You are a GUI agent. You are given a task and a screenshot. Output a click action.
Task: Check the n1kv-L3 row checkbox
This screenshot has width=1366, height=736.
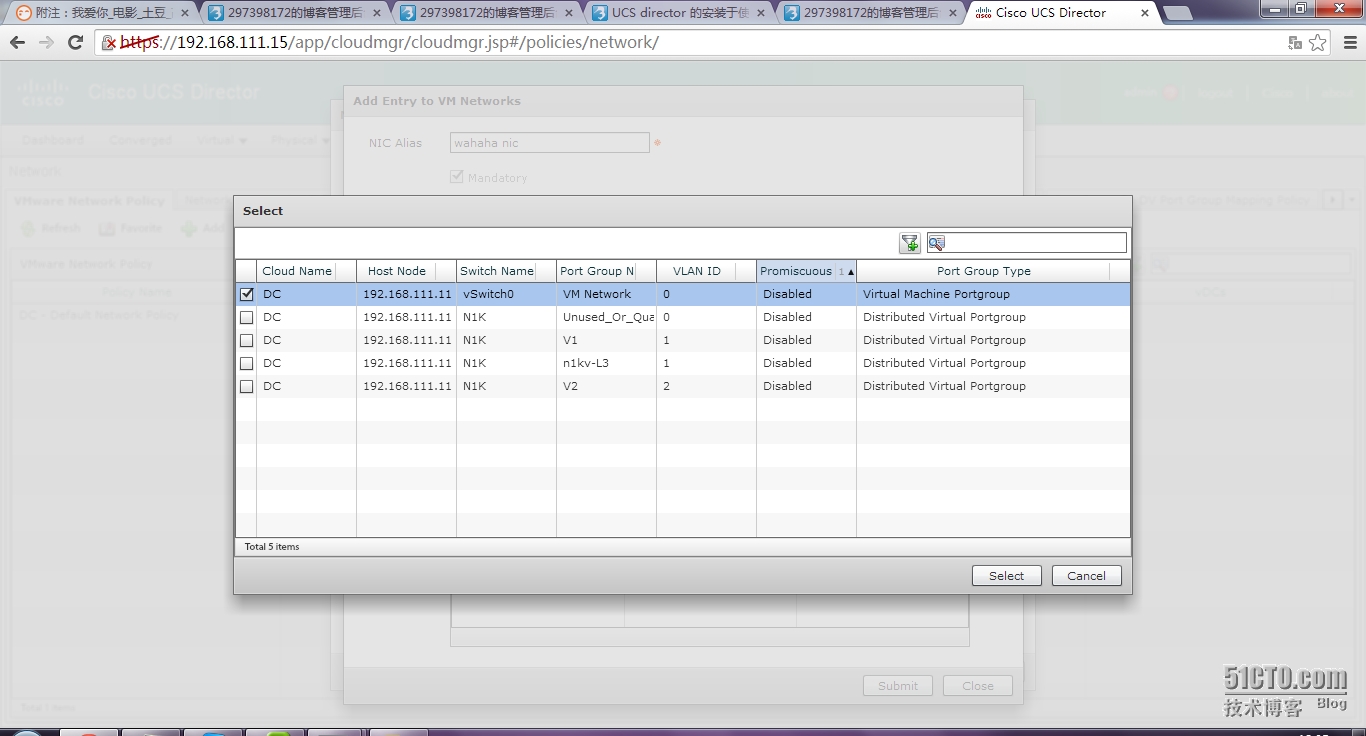246,363
